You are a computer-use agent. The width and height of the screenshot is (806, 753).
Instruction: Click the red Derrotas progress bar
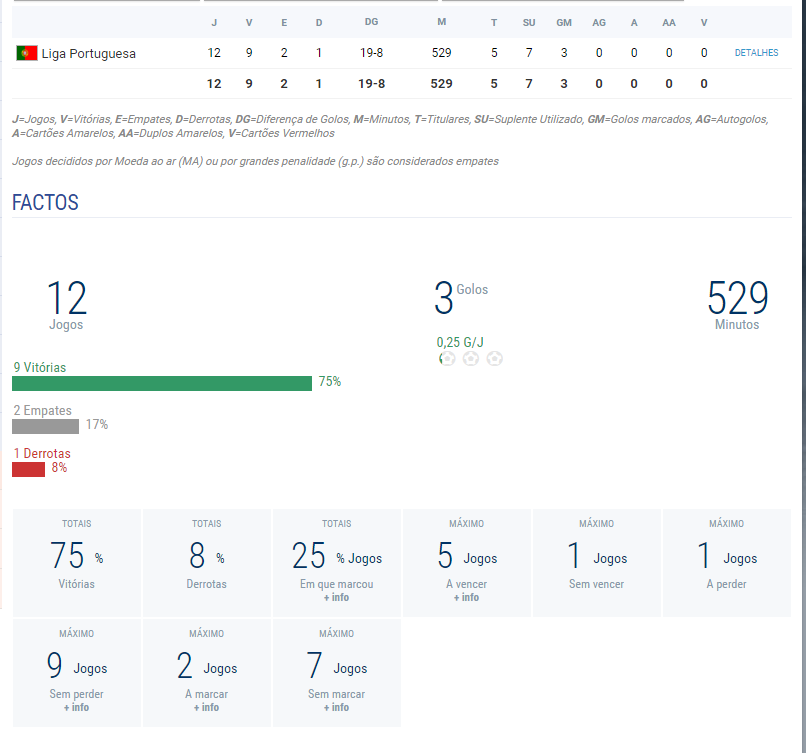coord(29,469)
